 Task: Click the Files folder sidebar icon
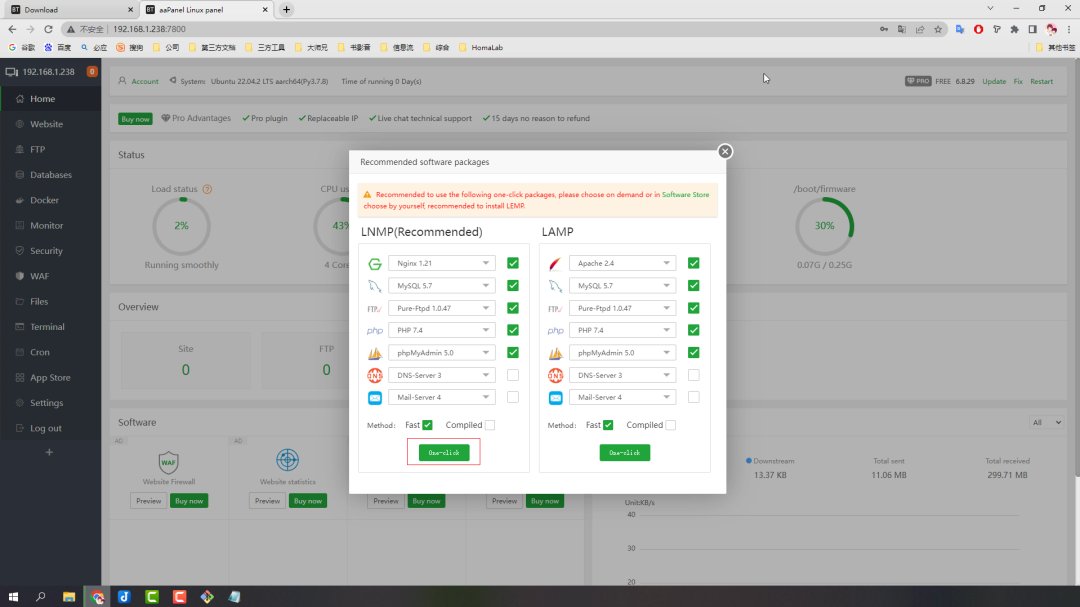19,301
